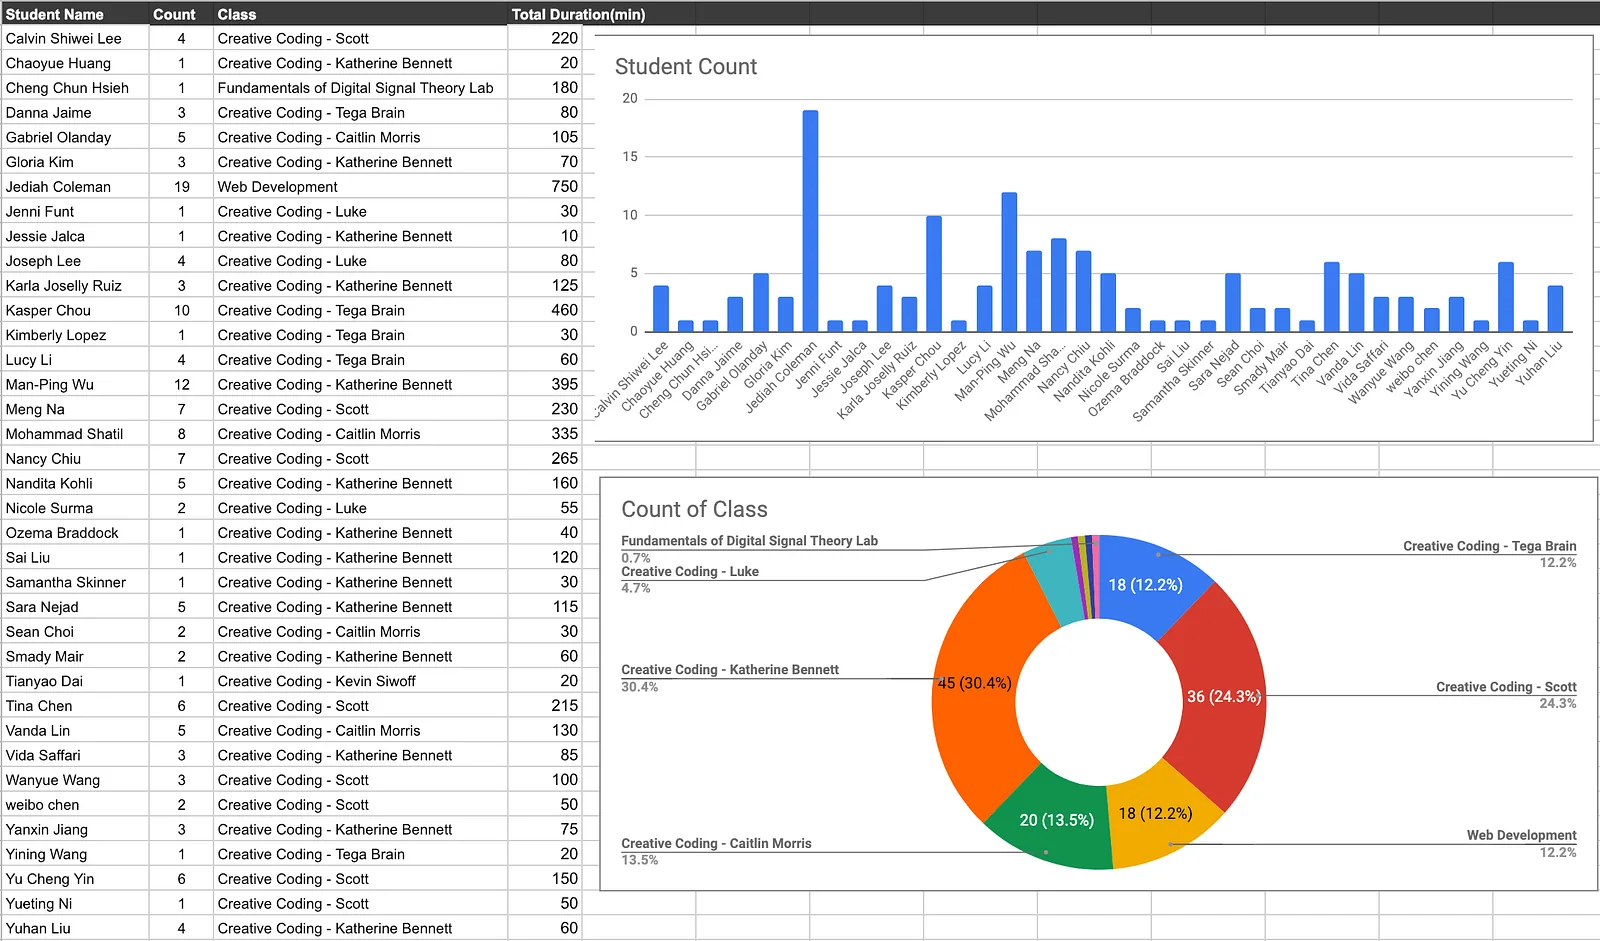Click the teal Creative Coding - Luke slice

pyautogui.click(x=1056, y=580)
